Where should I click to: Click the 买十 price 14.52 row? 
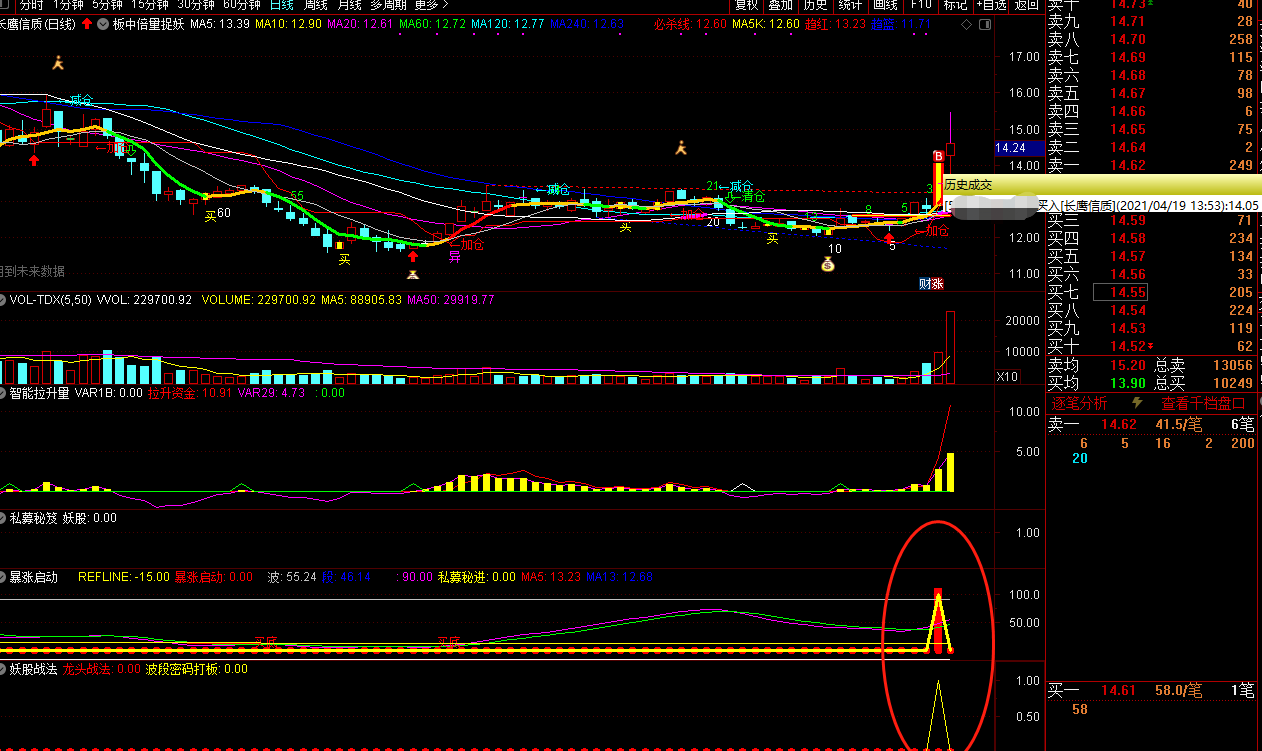[1151, 346]
